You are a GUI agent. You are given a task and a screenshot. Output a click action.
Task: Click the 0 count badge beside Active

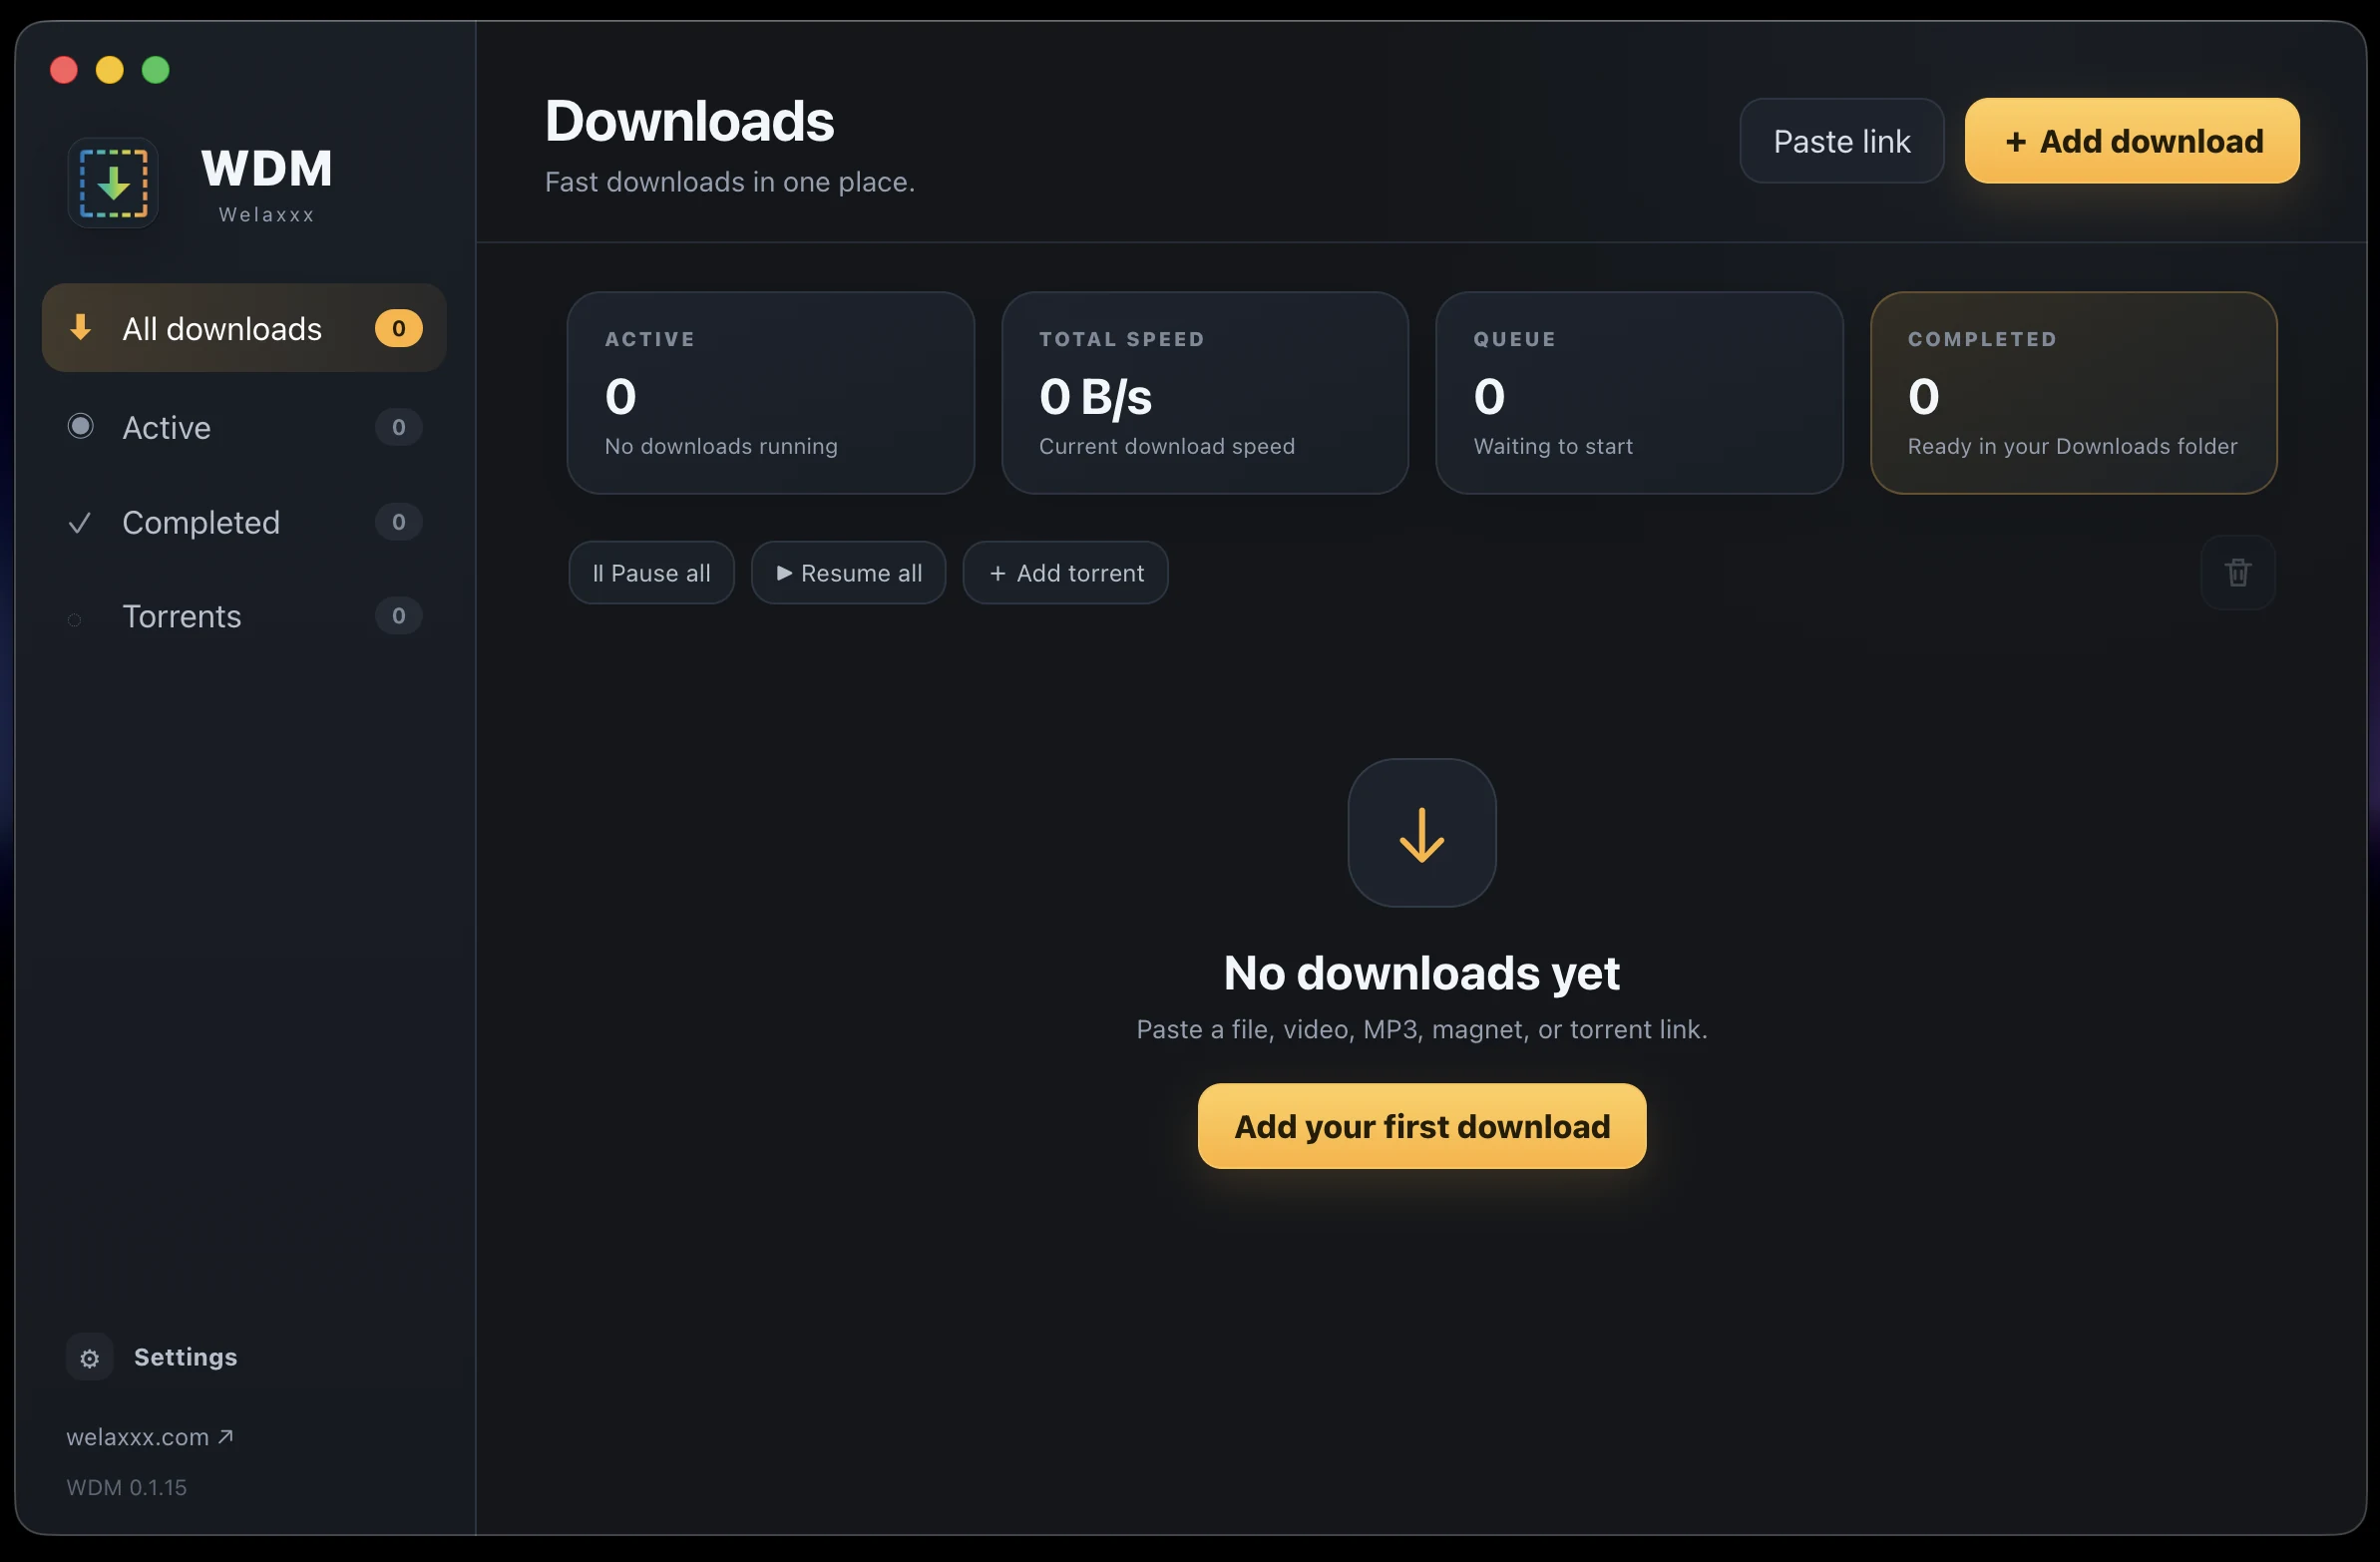coord(398,427)
